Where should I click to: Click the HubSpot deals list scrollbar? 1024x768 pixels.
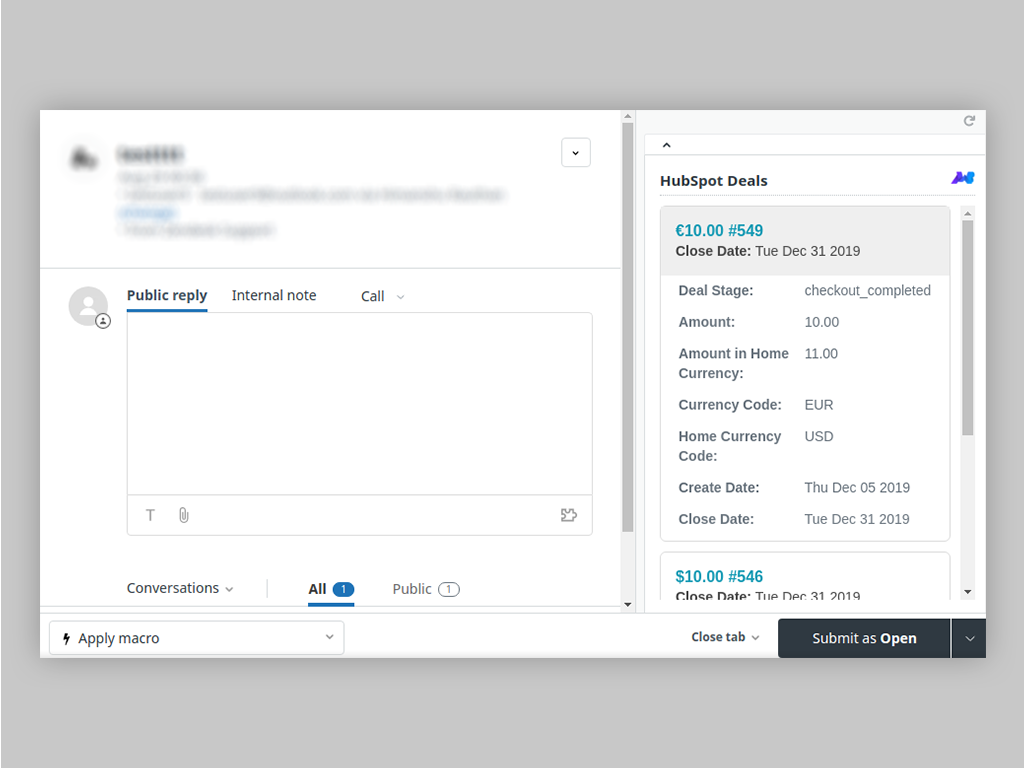967,328
